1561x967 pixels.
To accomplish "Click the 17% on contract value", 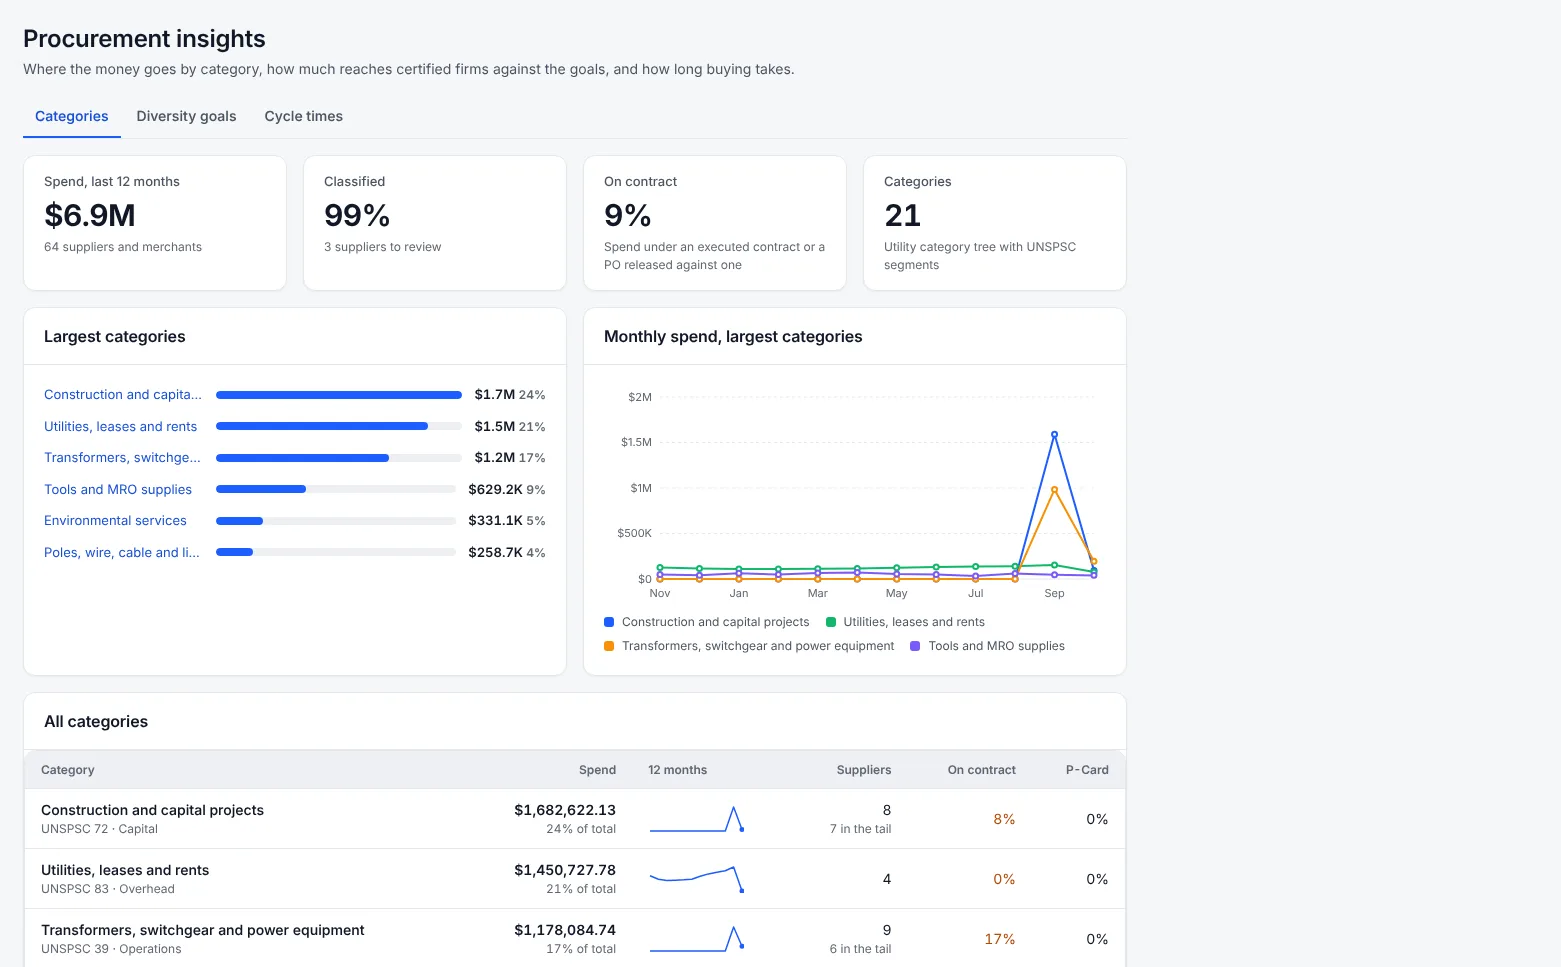I will click(x=1000, y=939).
